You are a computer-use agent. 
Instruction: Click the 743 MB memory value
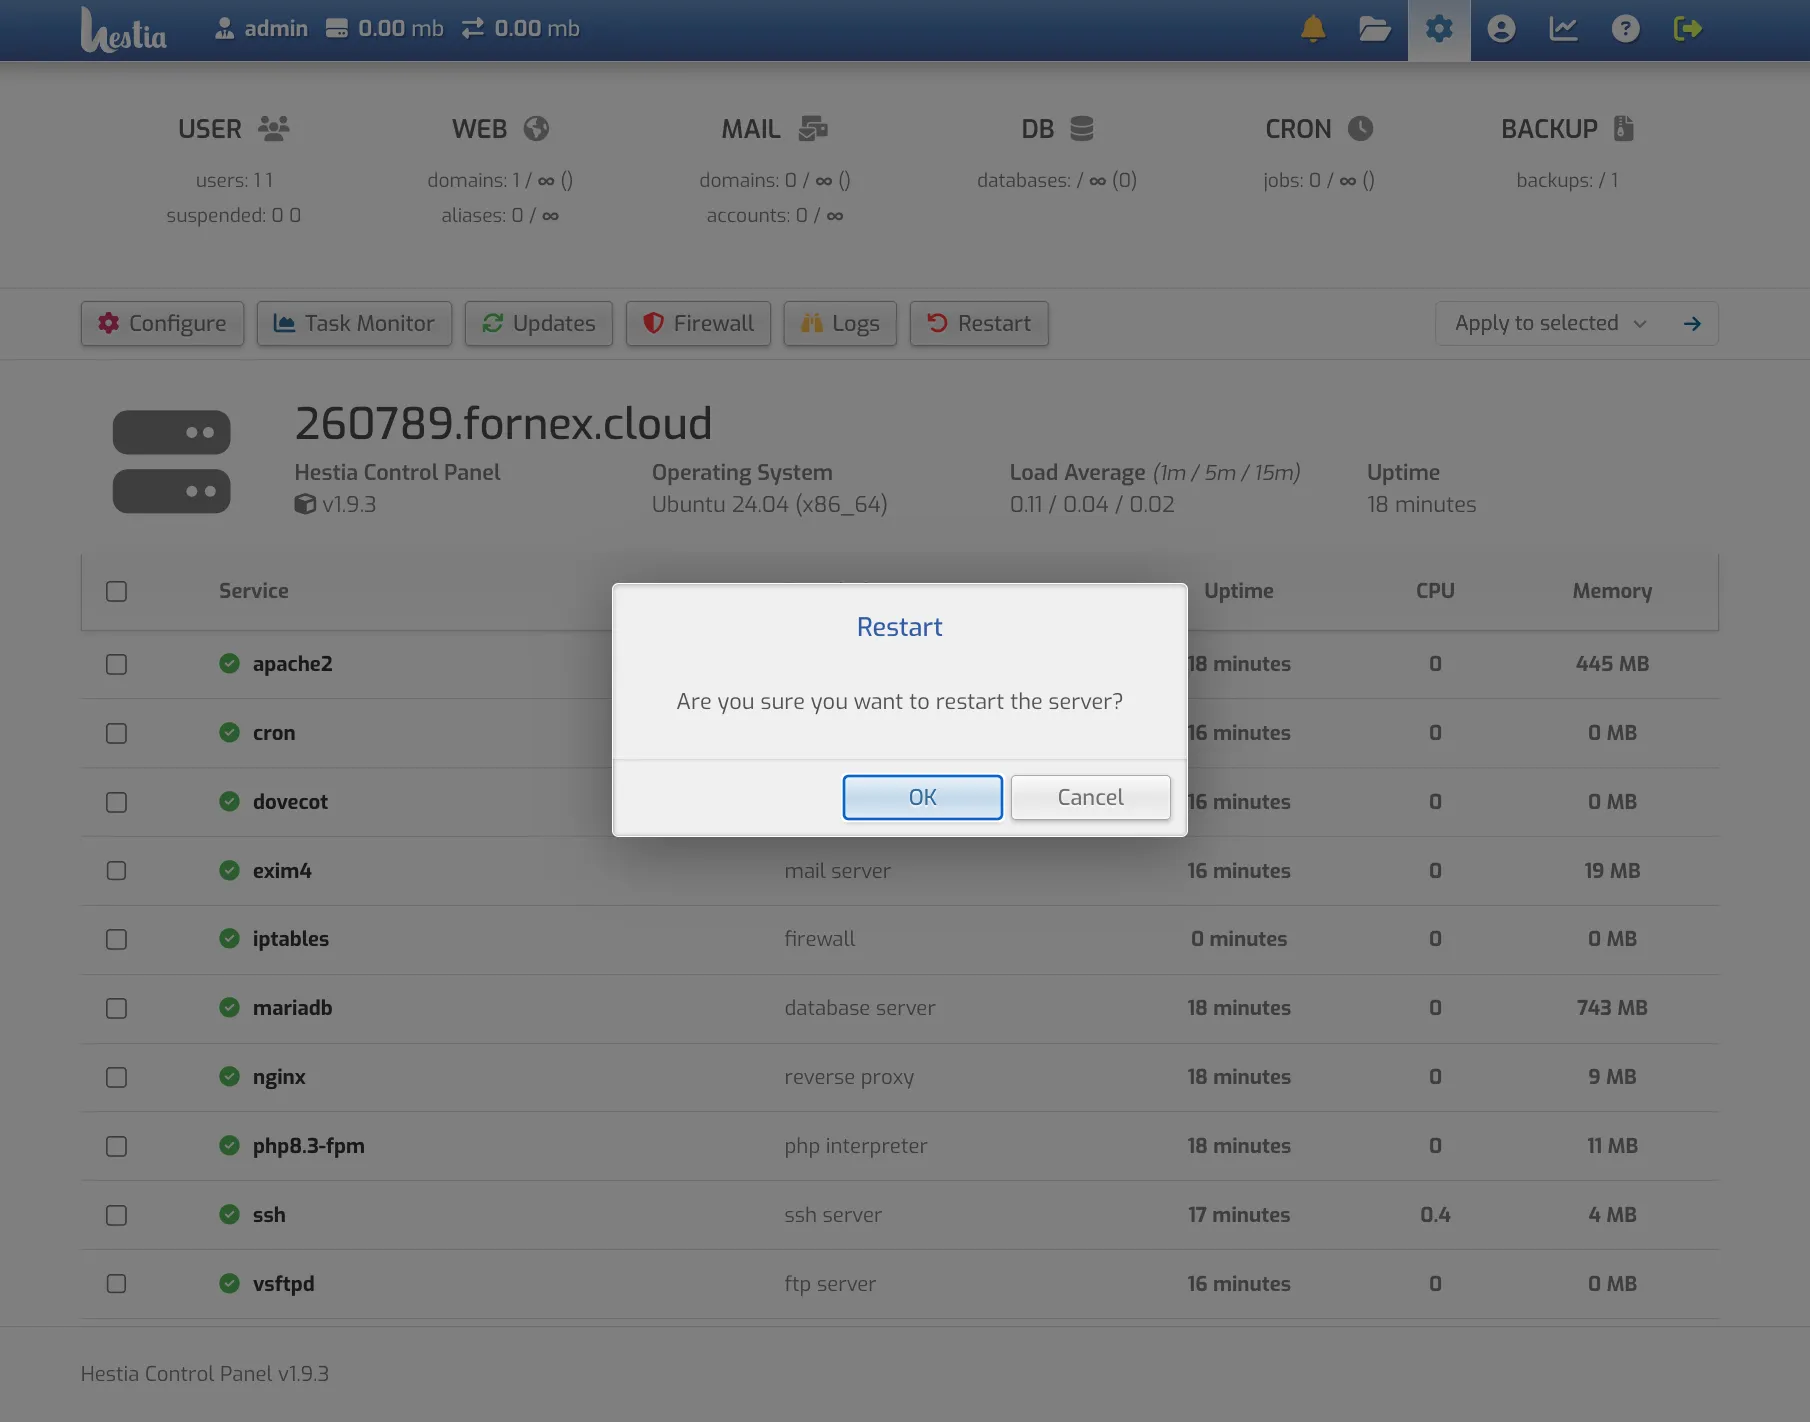point(1612,1007)
